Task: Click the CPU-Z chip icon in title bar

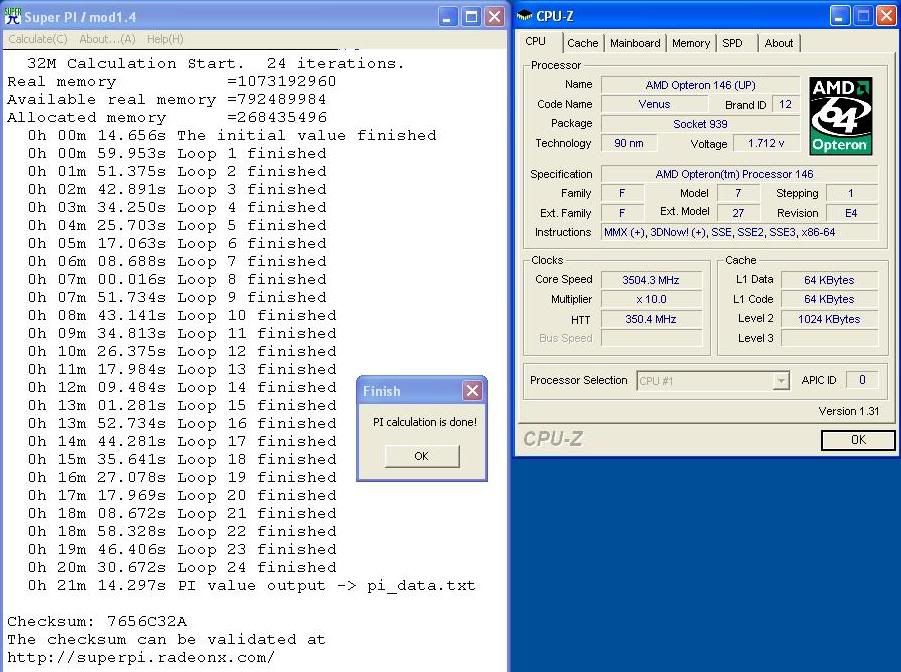Action: tap(525, 16)
